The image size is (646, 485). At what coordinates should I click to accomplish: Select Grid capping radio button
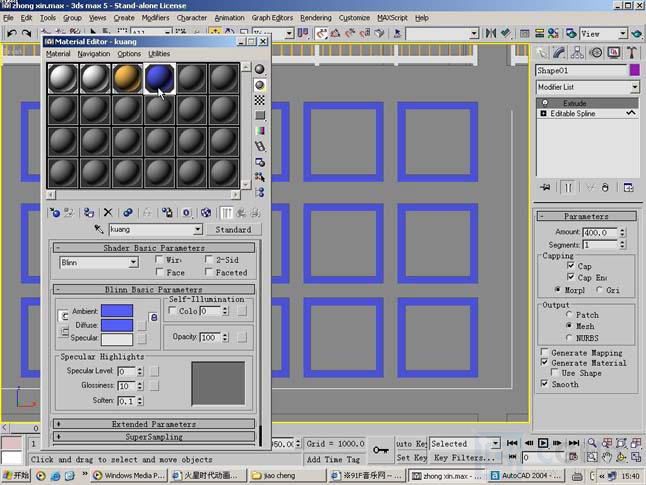click(599, 290)
